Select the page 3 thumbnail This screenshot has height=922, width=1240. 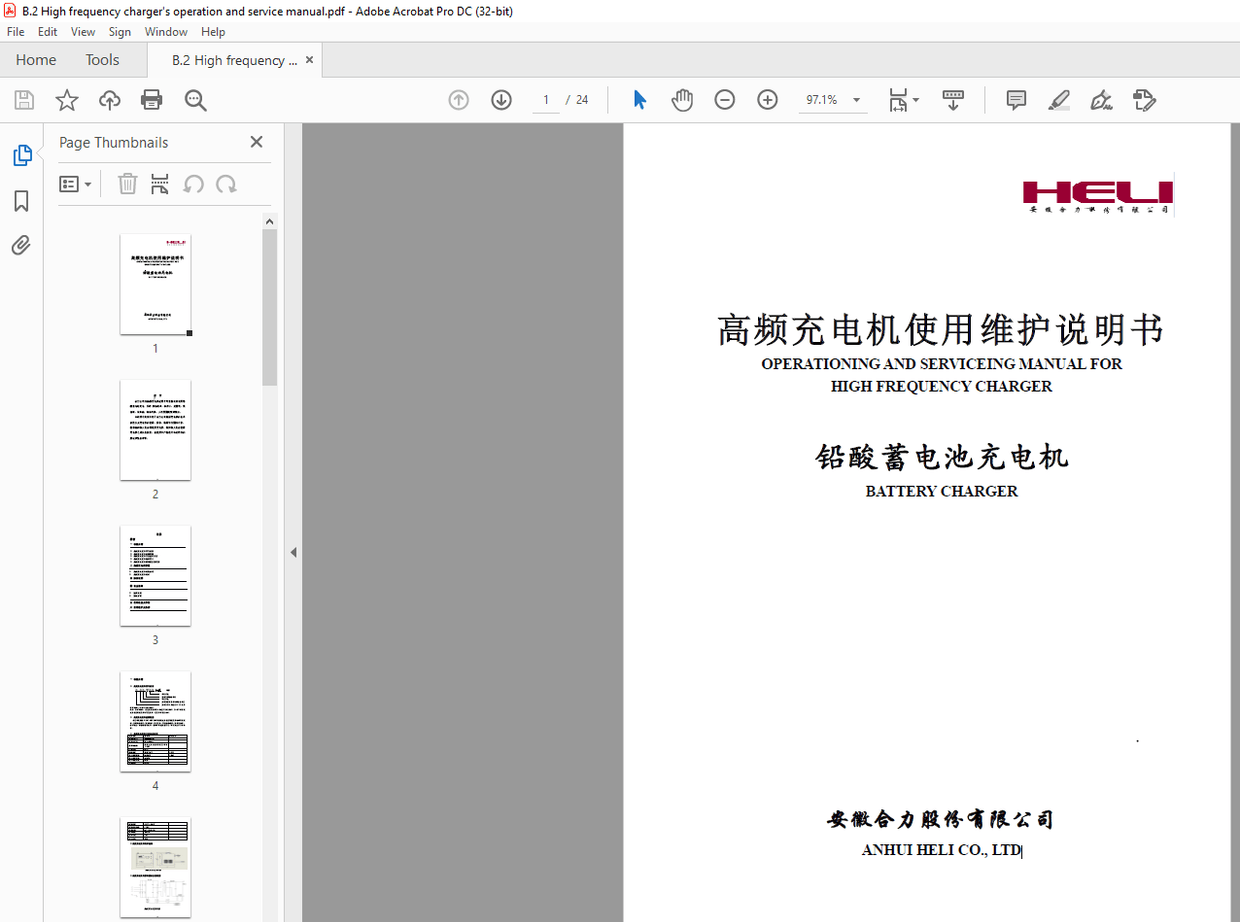pyautogui.click(x=155, y=576)
